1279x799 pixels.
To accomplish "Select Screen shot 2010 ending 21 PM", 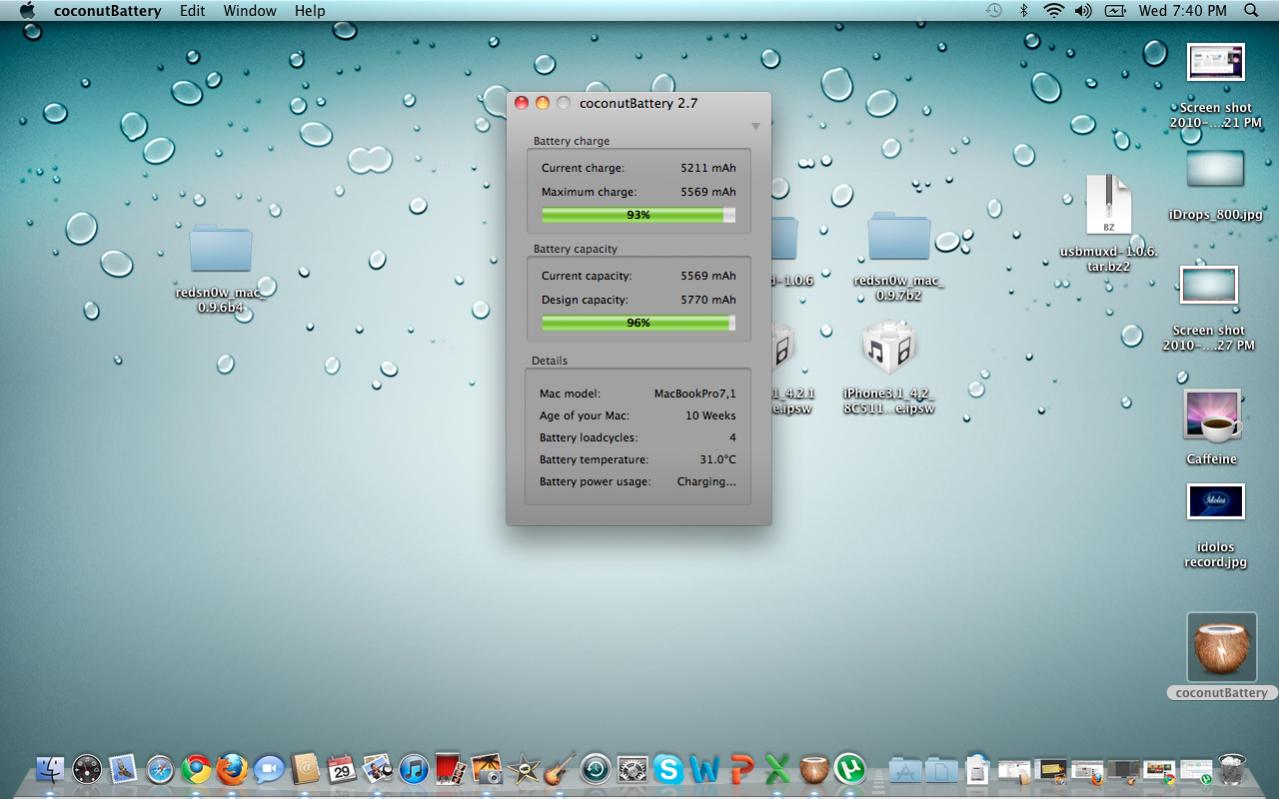I will (1215, 62).
